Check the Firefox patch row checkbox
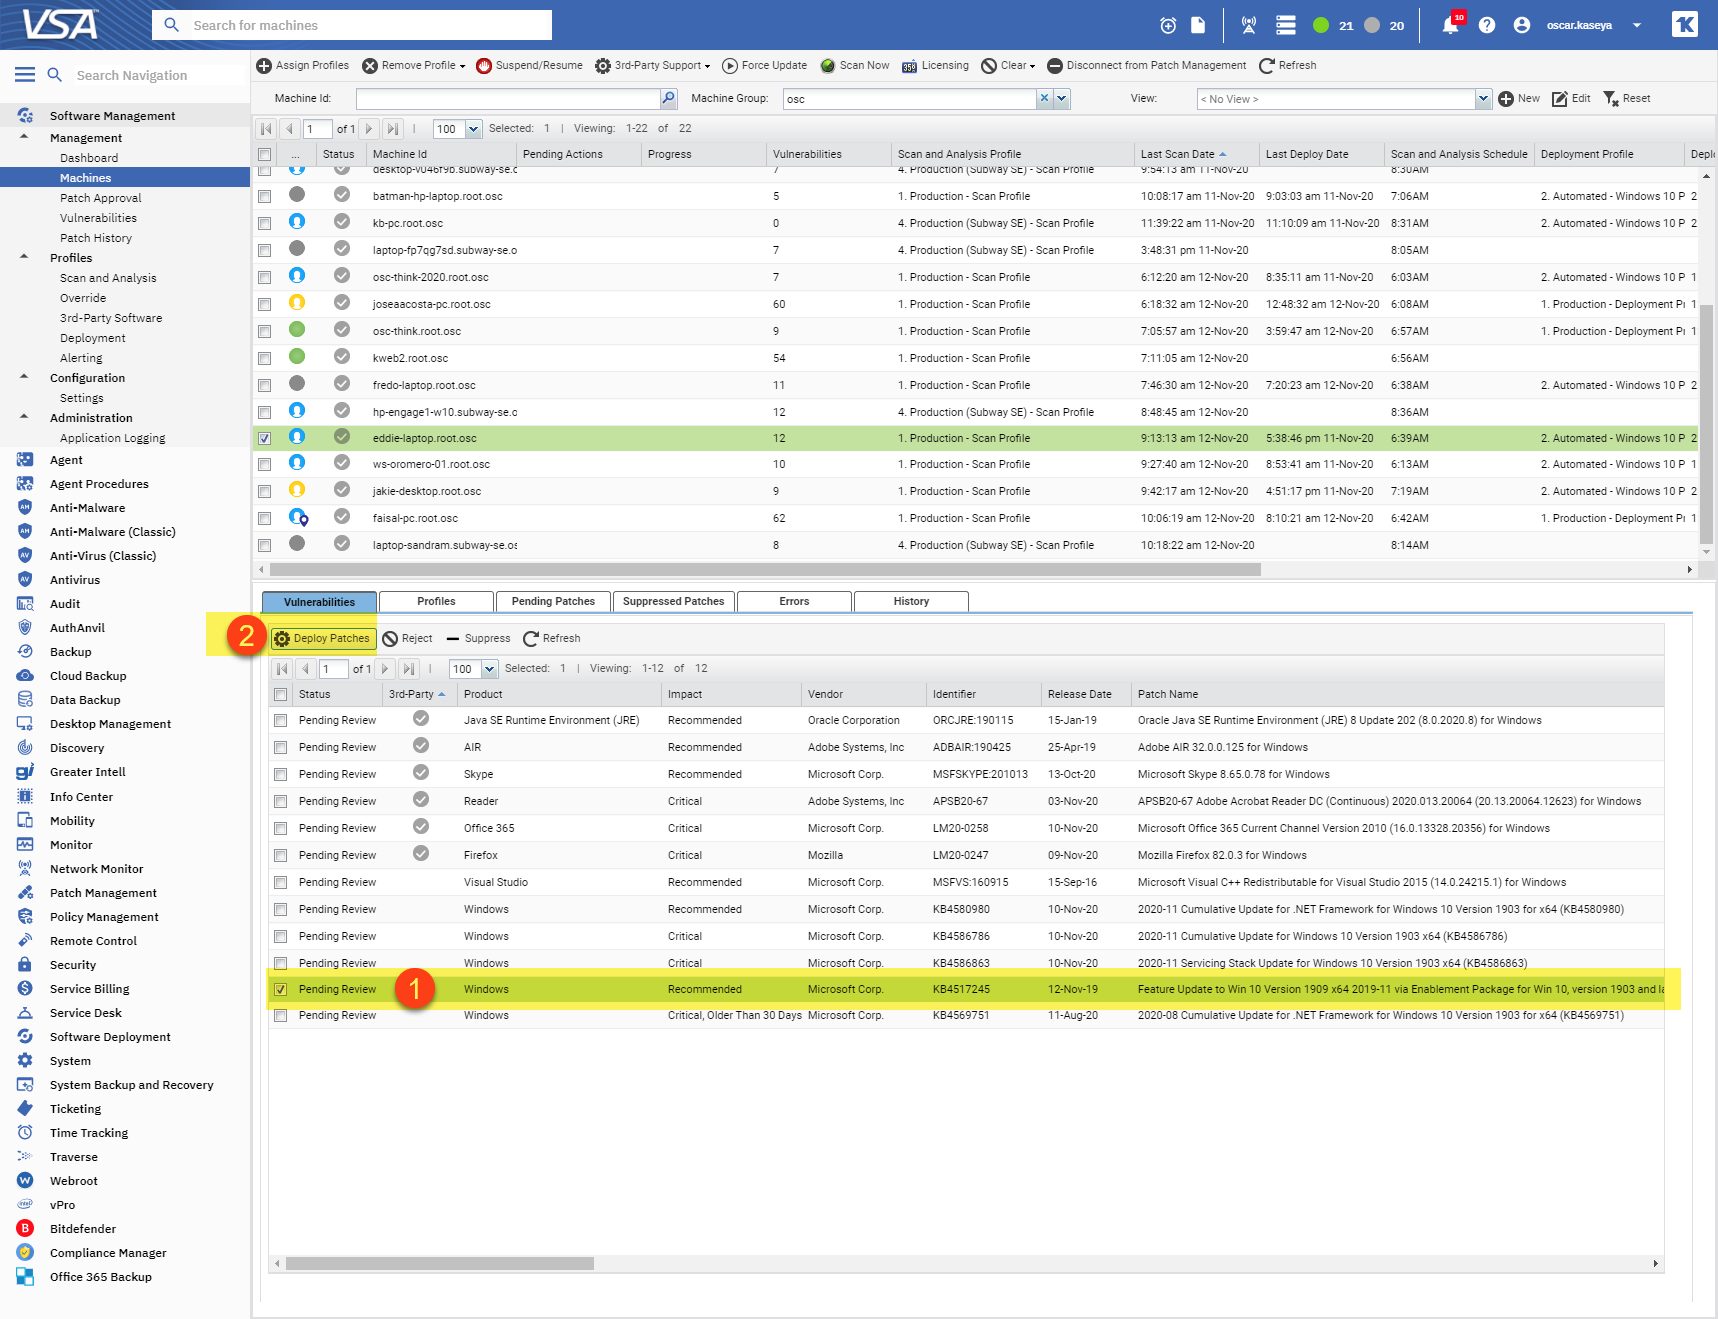Screen dimensions: 1718x1319 click(x=280, y=855)
